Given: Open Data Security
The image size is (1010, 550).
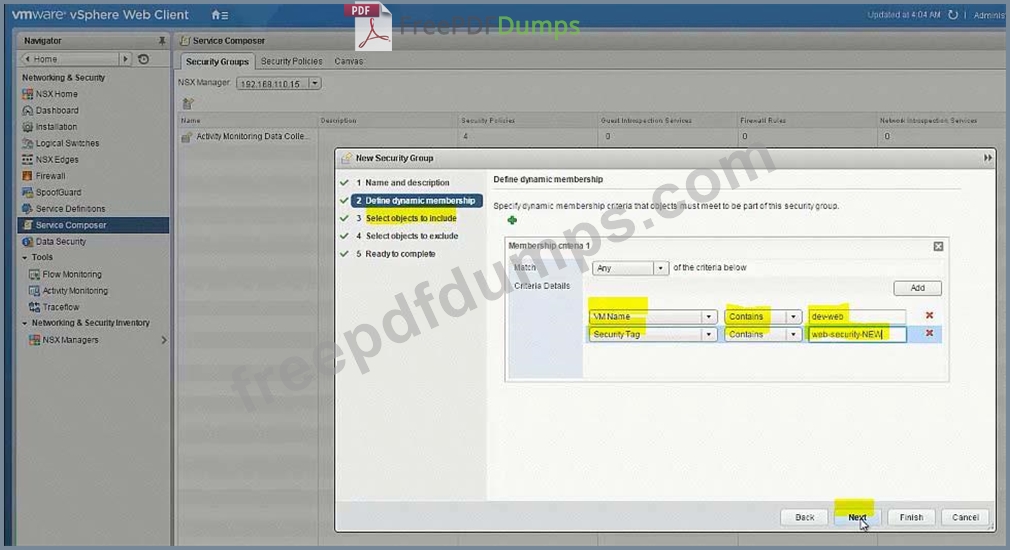Looking at the screenshot, I should pos(61,242).
